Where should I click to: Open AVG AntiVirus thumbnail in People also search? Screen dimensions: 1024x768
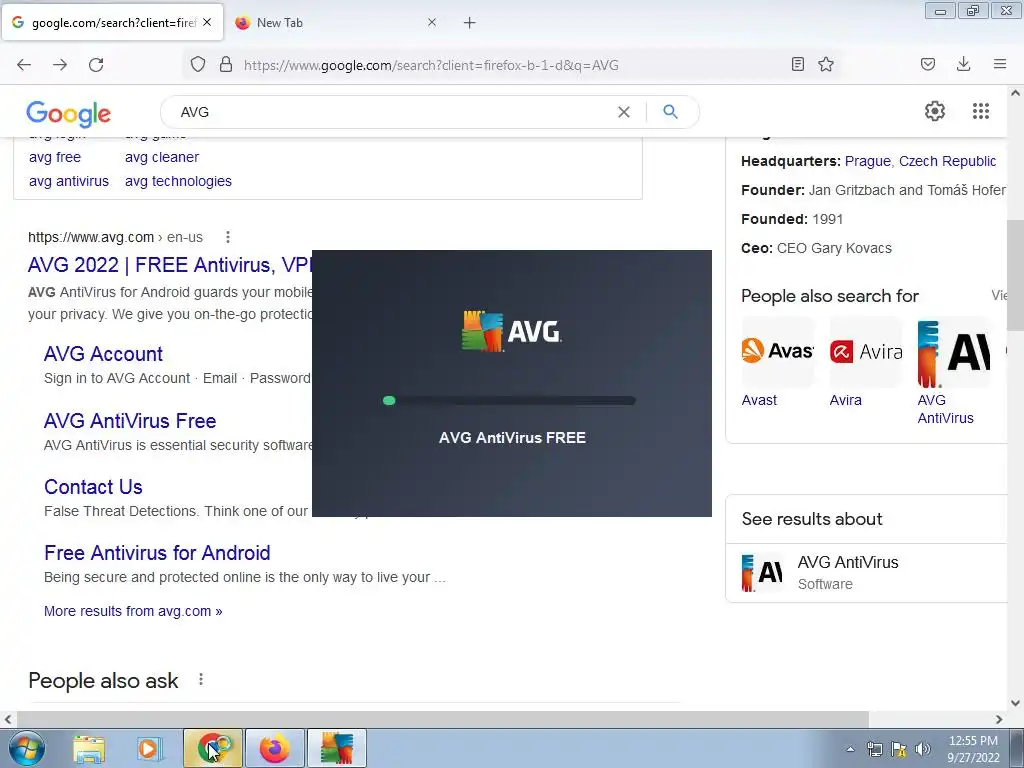(953, 353)
